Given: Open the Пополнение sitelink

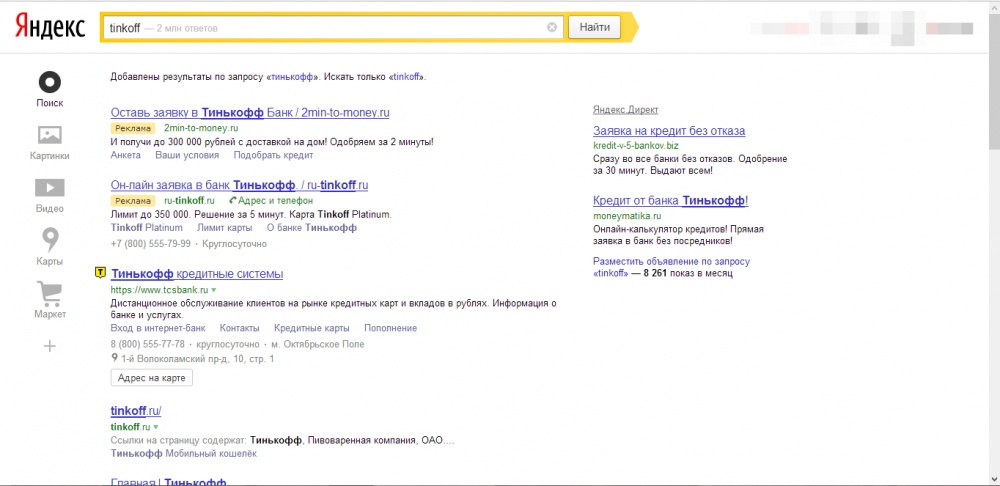Looking at the screenshot, I should click(x=390, y=328).
